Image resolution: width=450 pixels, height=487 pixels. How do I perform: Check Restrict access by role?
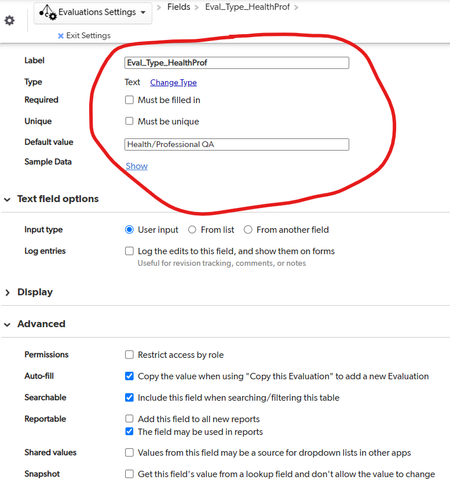[129, 354]
